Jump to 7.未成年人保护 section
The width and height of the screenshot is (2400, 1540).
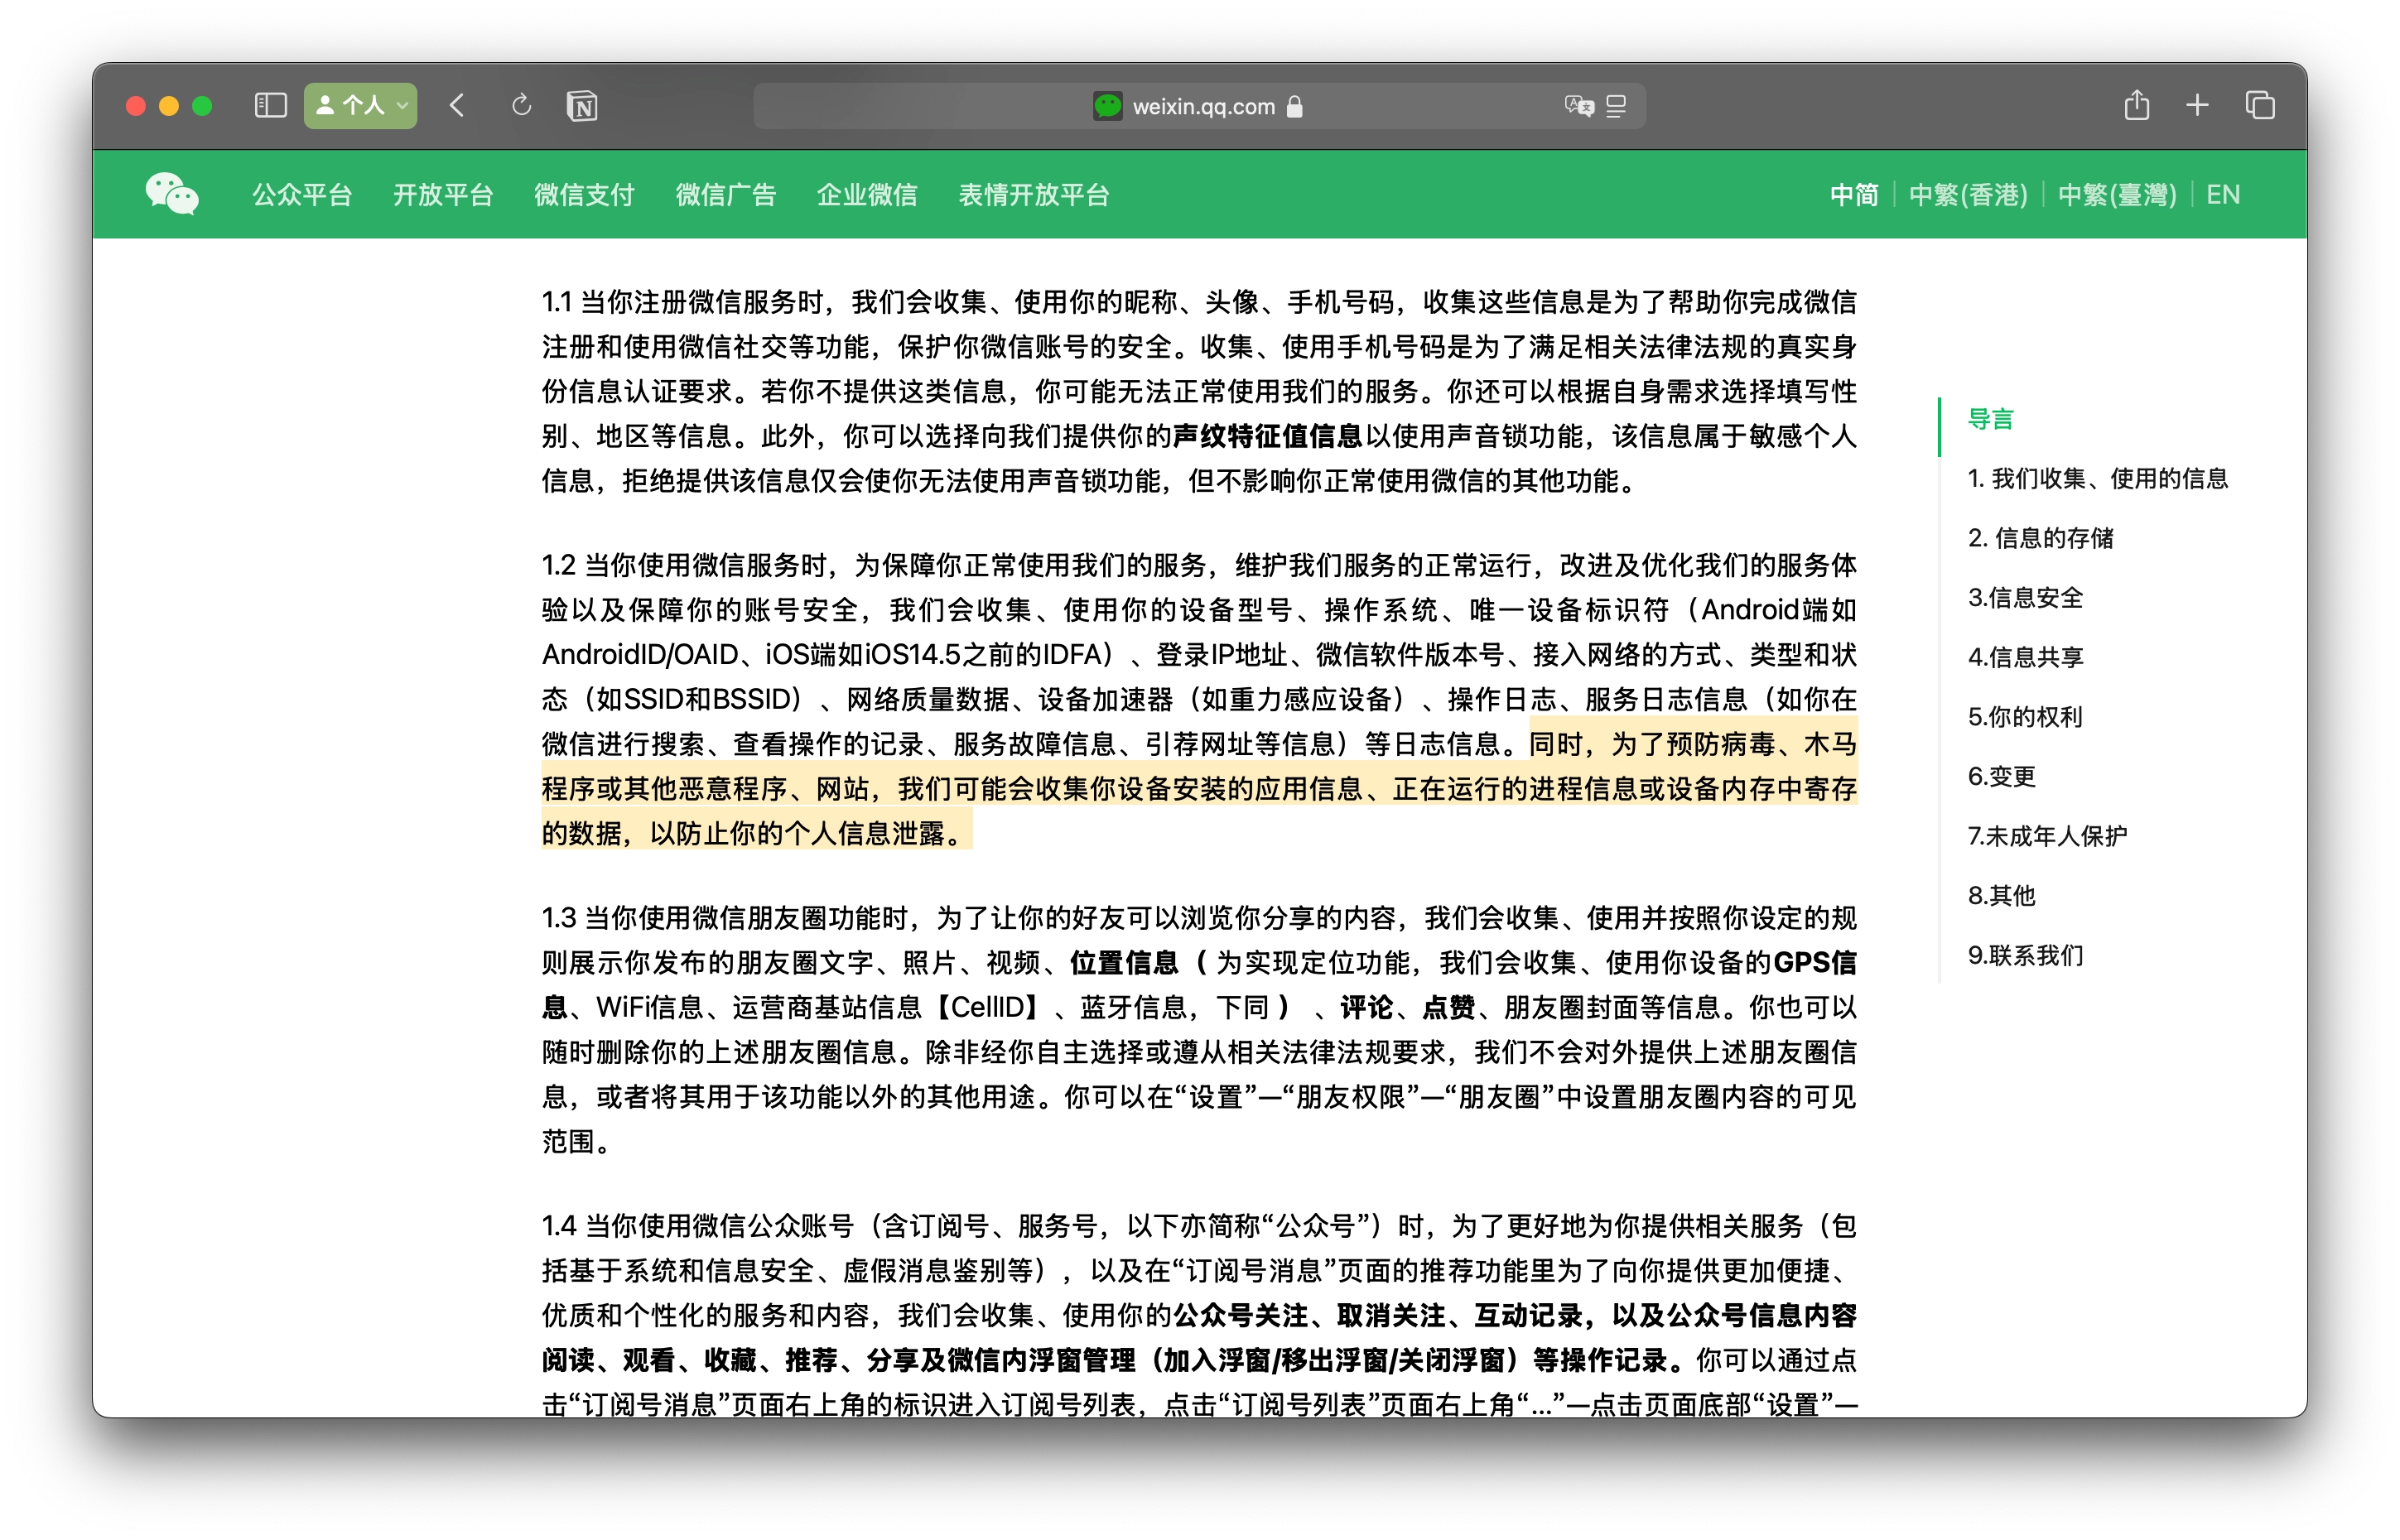click(2047, 836)
